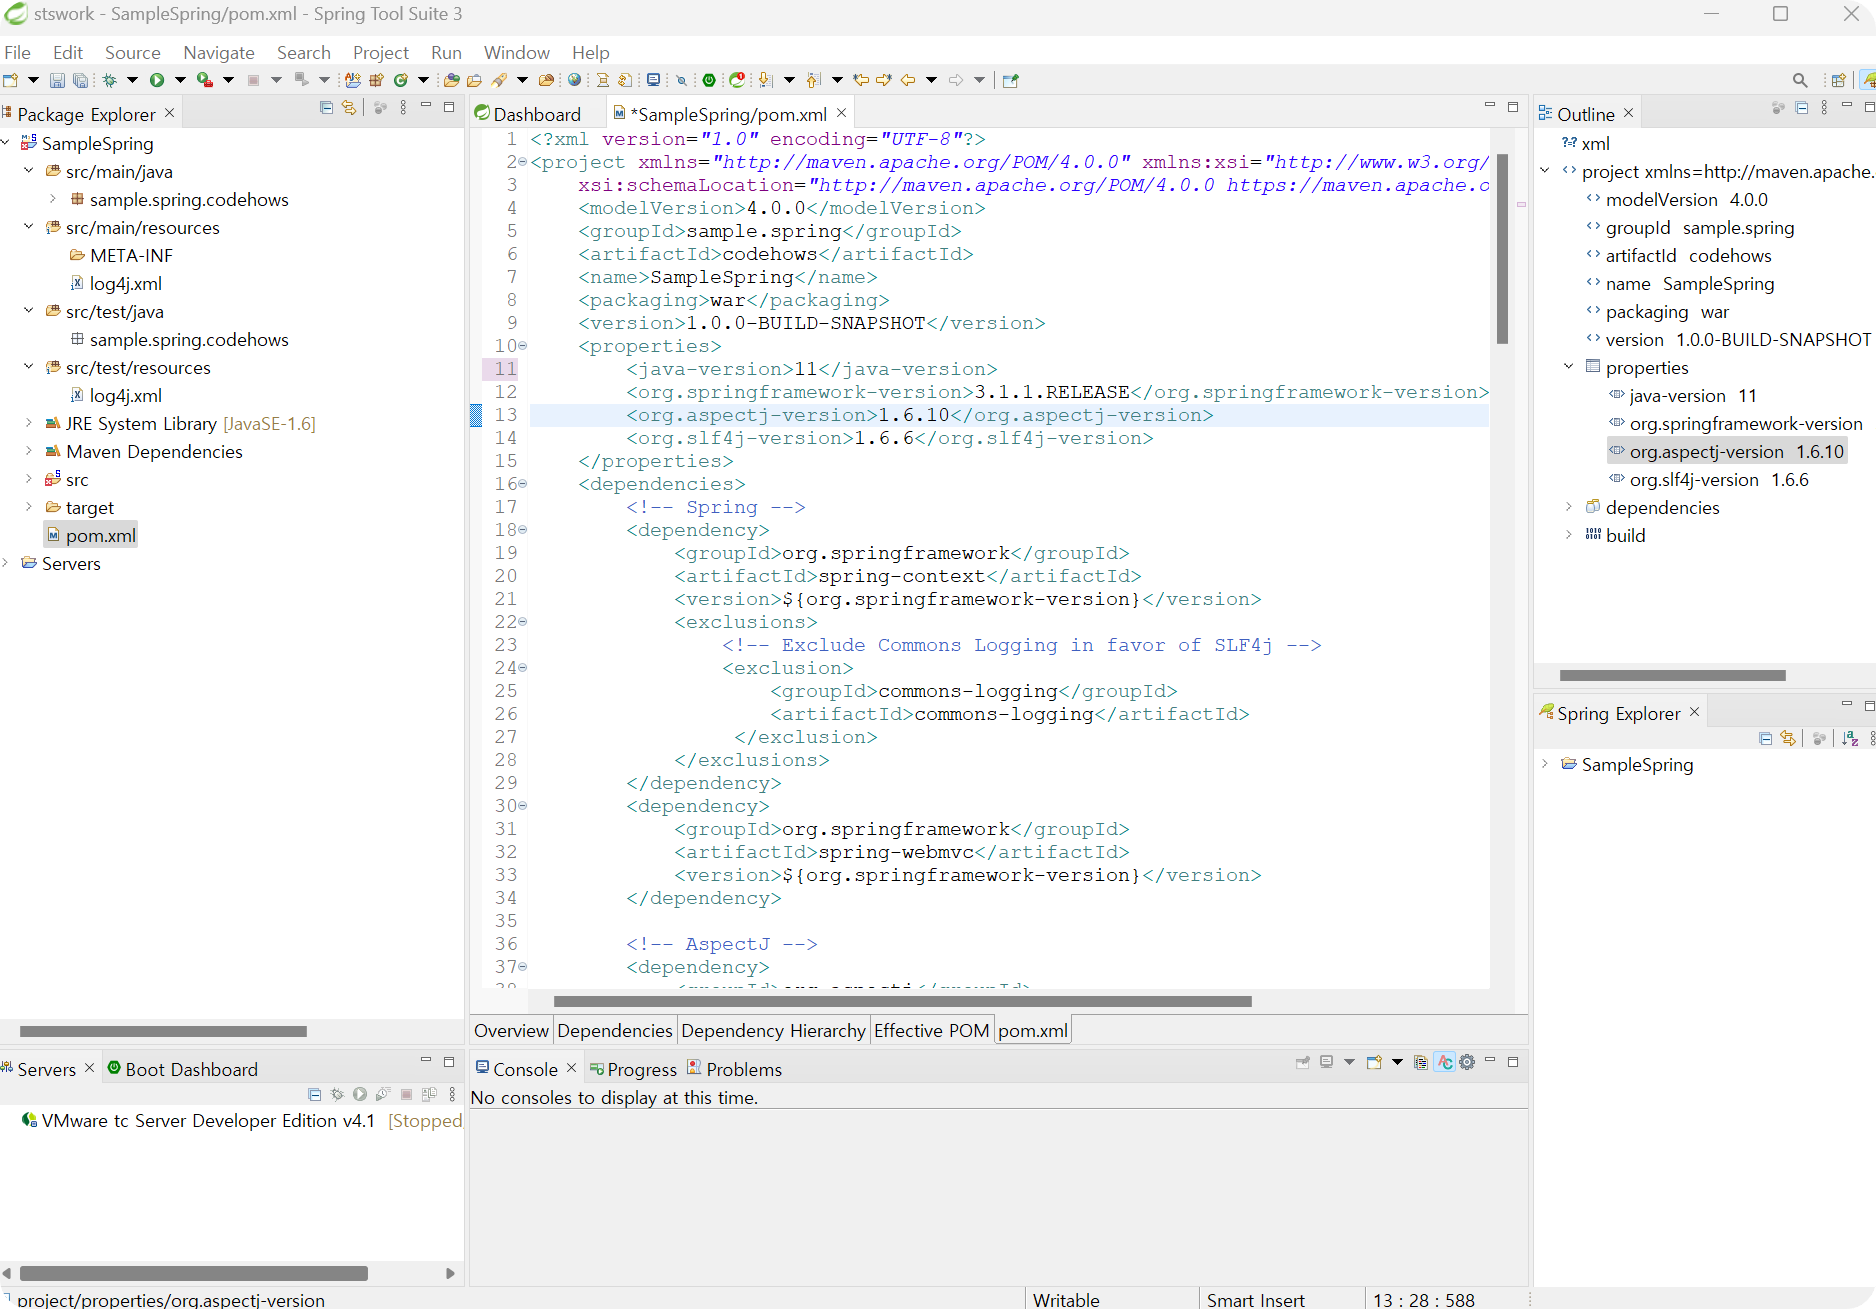This screenshot has width=1876, height=1309.
Task: Toggle Link with Editor in Package Explorer
Action: coord(349,108)
